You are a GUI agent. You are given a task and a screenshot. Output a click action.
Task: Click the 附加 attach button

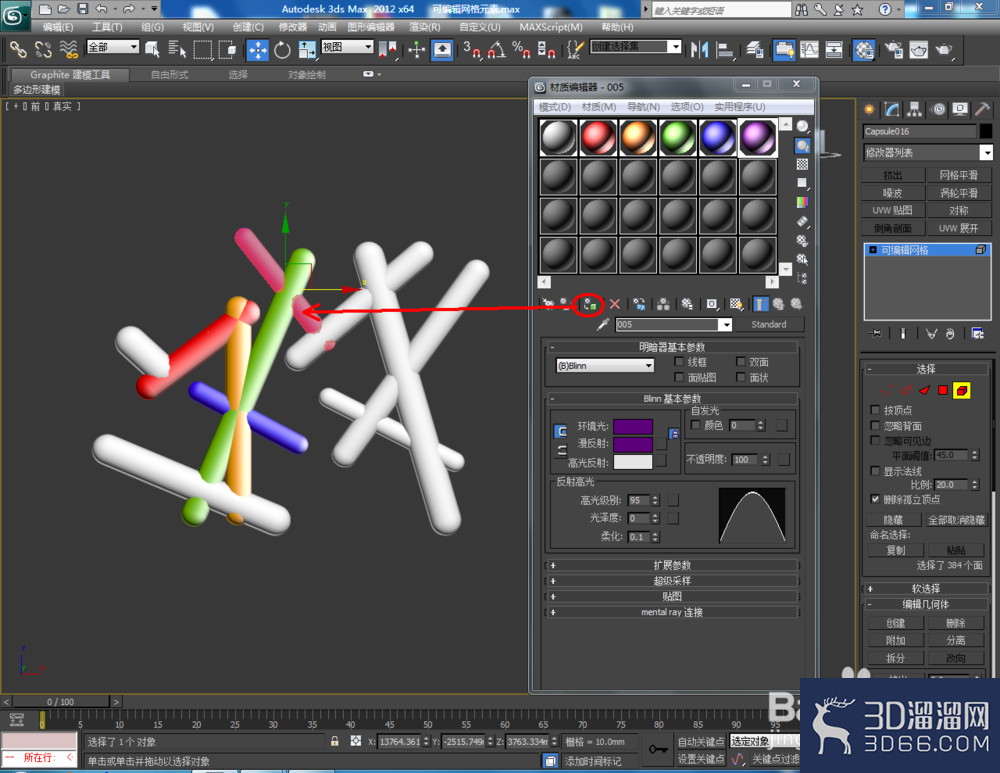[x=895, y=640]
